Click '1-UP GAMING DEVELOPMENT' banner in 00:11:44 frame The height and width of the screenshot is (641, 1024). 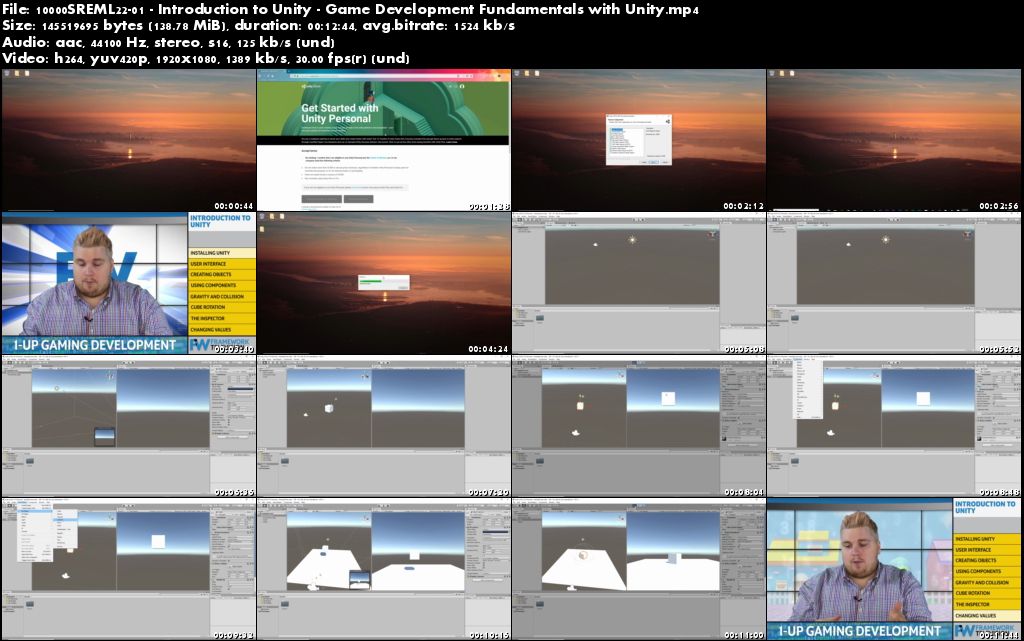[859, 631]
